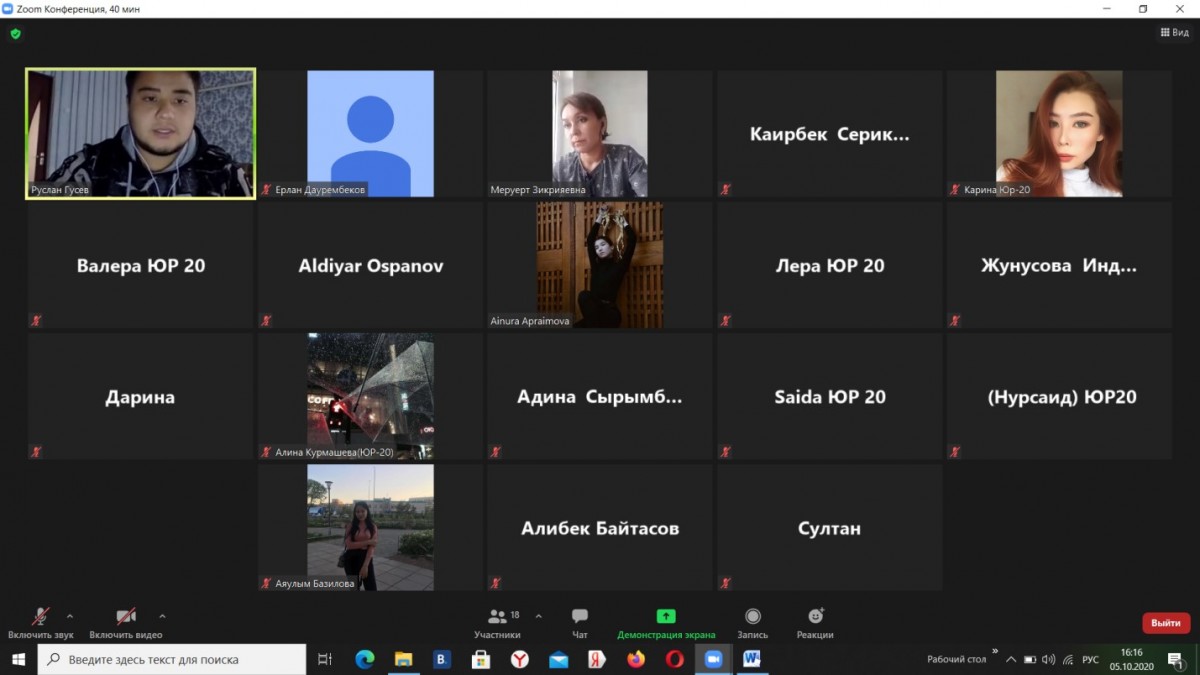
Task: Click the red Выйти leave button
Action: click(x=1165, y=623)
